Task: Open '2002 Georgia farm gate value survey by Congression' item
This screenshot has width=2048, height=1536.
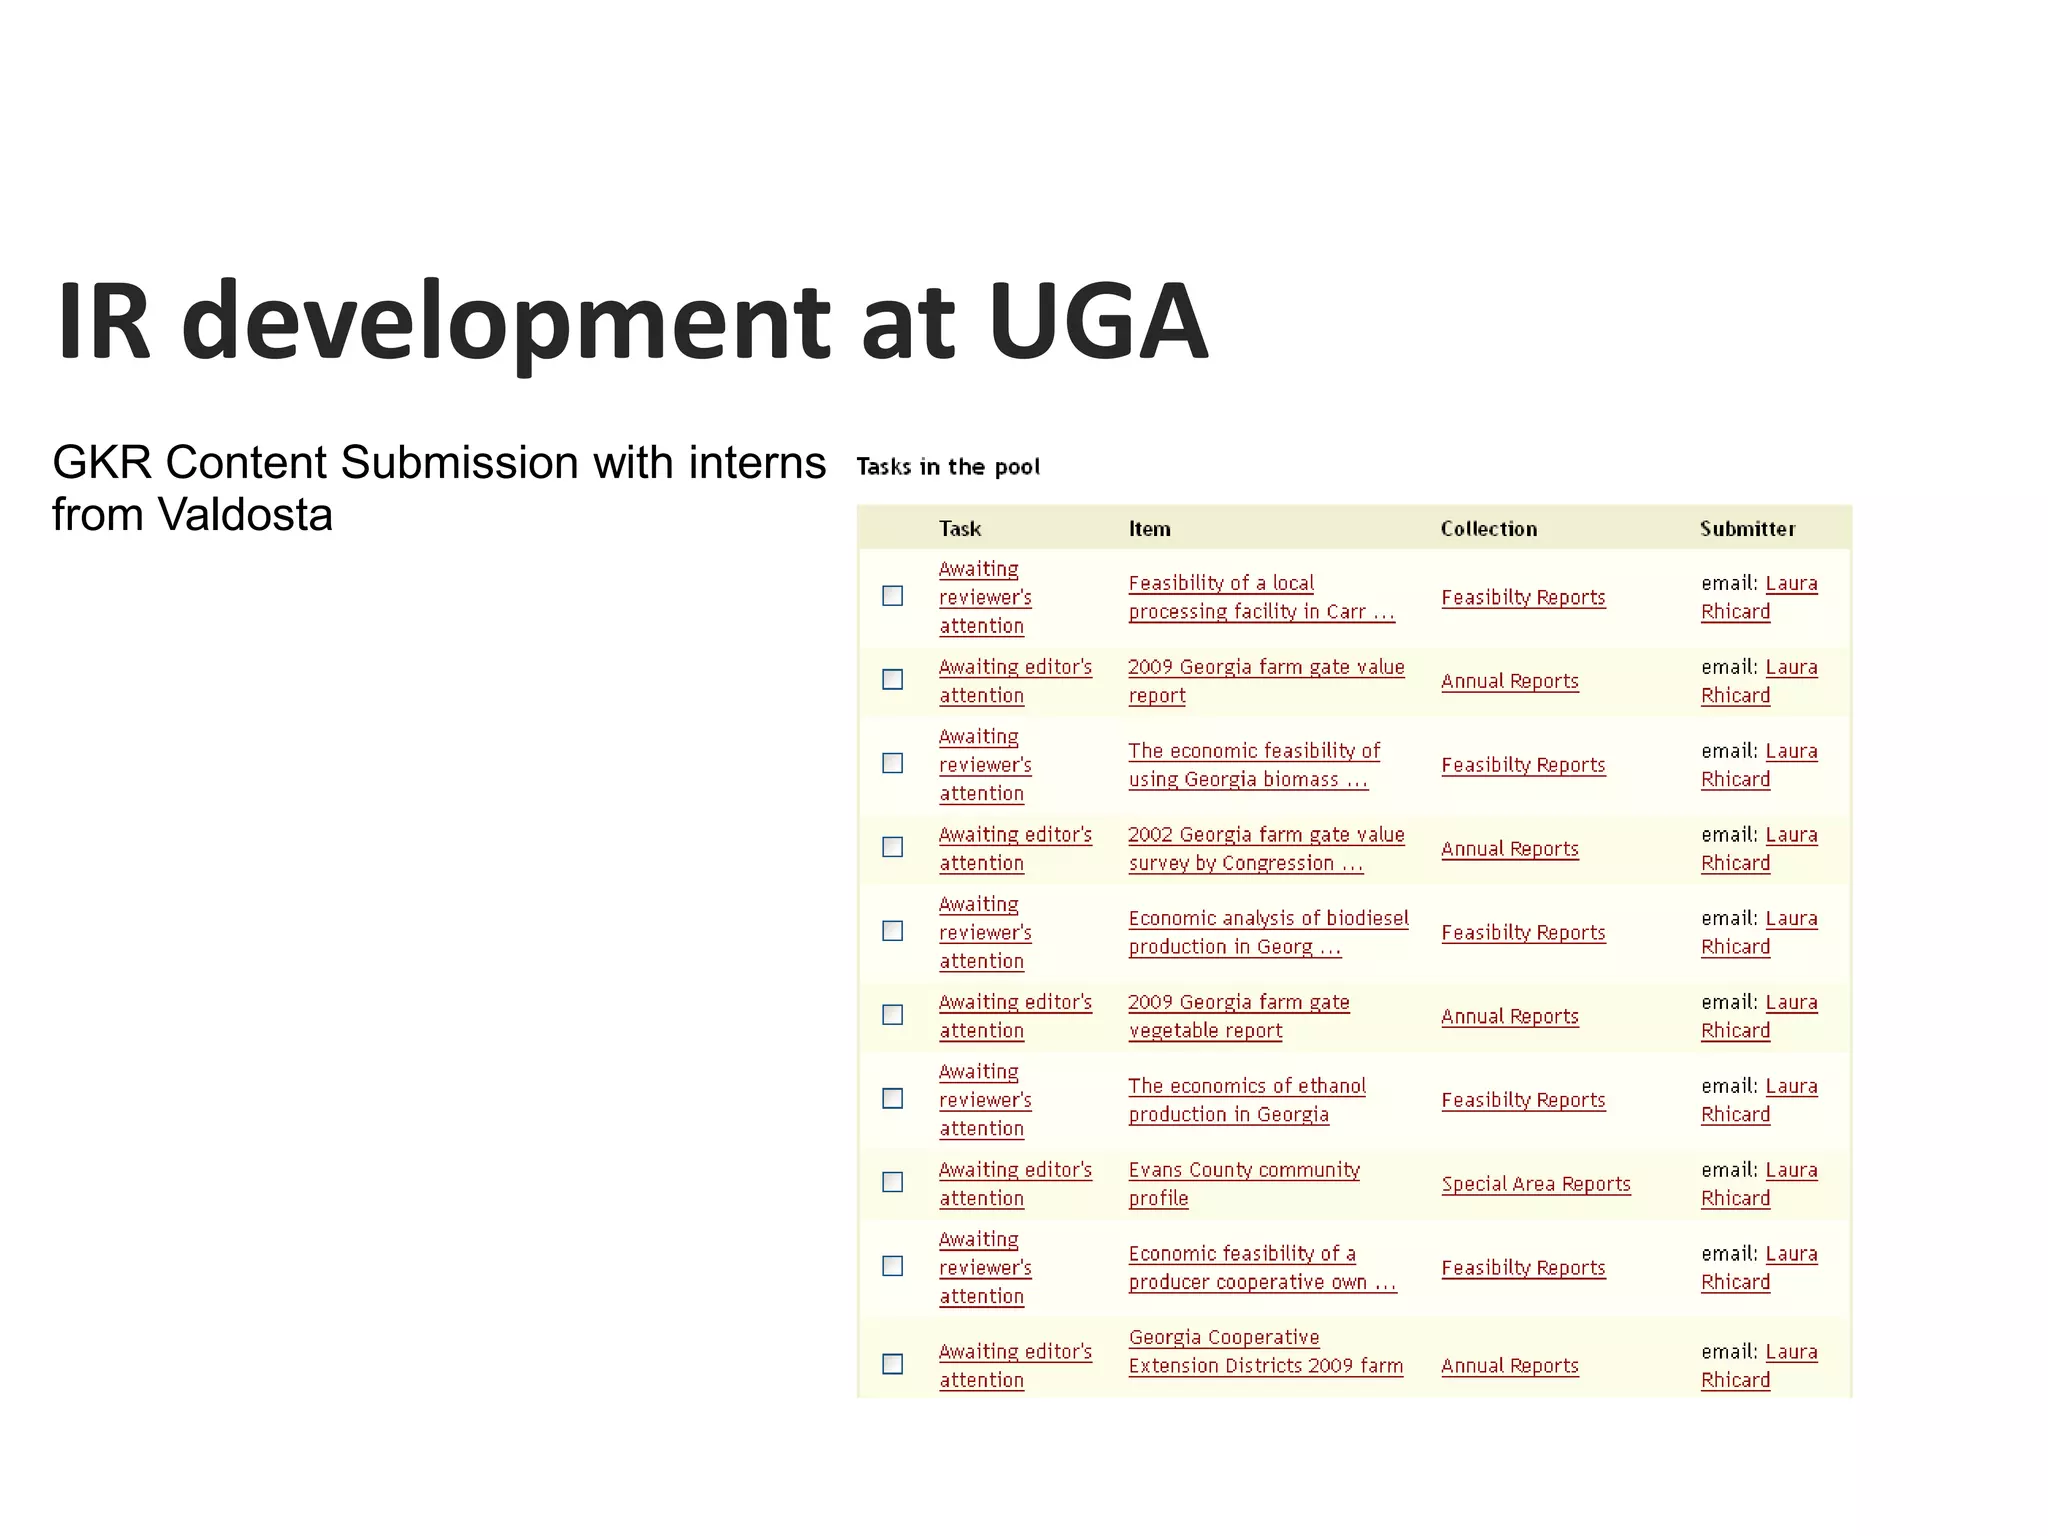Action: click(x=1266, y=849)
